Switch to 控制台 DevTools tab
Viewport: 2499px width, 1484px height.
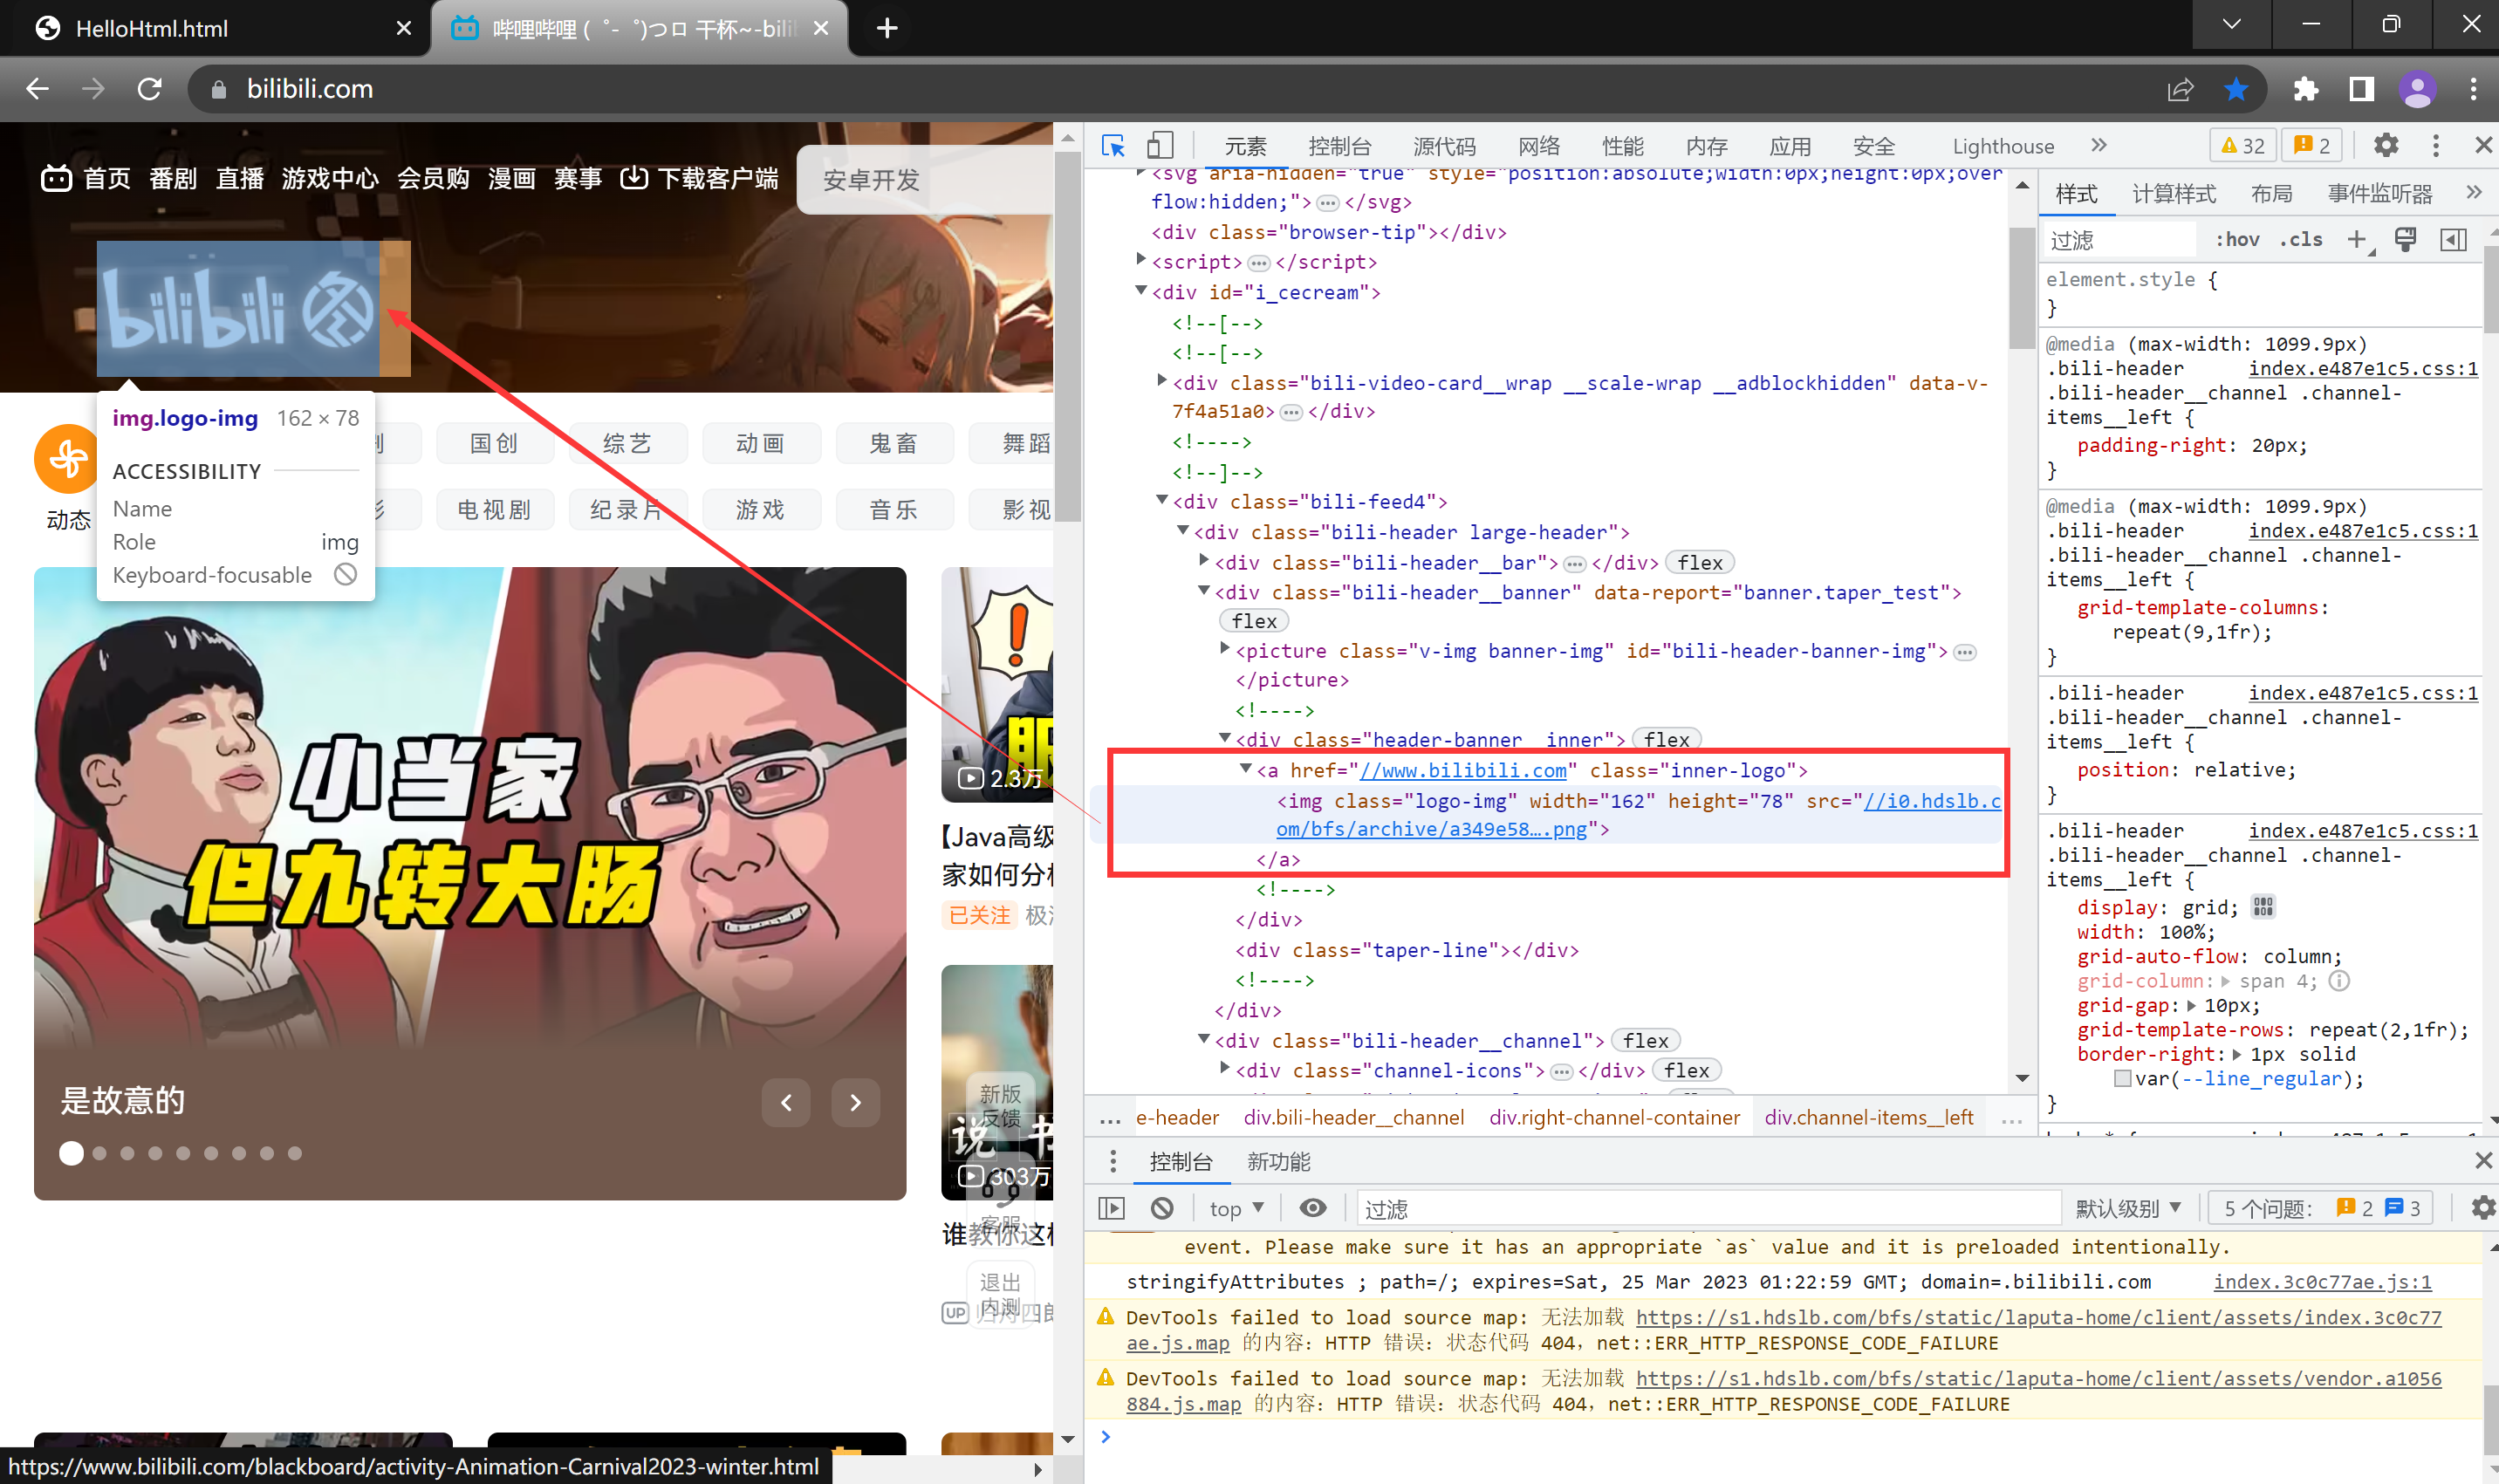point(1339,146)
